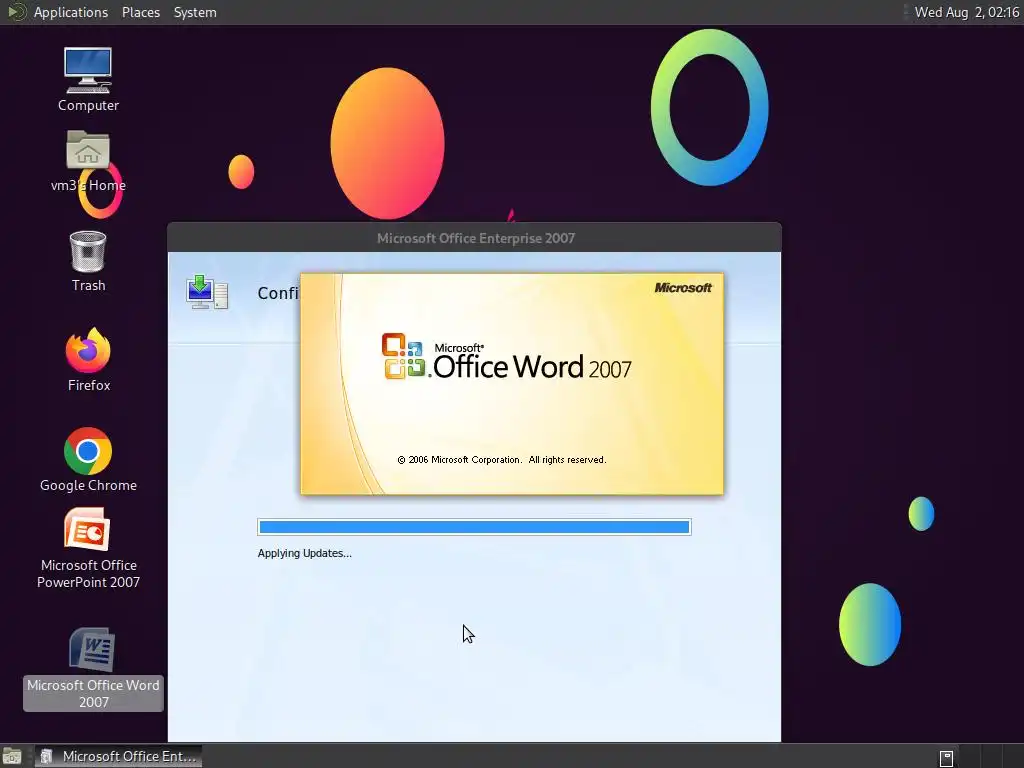Click the show desktop icon in bottom panel
The image size is (1024, 768).
pyautogui.click(x=12, y=756)
